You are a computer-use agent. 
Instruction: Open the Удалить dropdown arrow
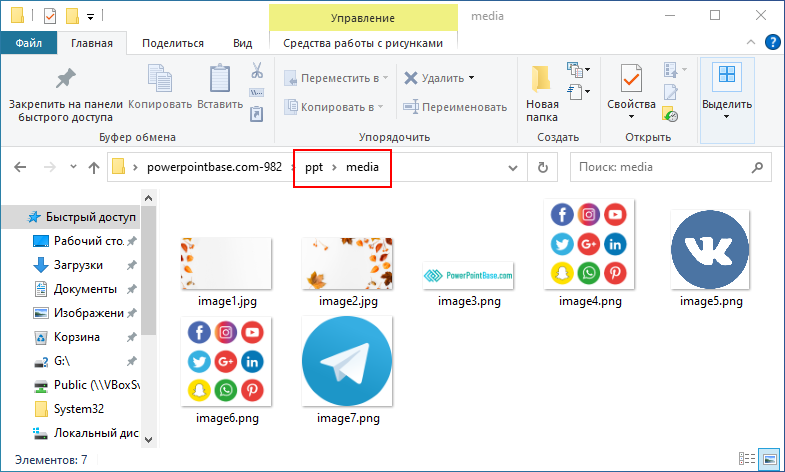point(472,78)
